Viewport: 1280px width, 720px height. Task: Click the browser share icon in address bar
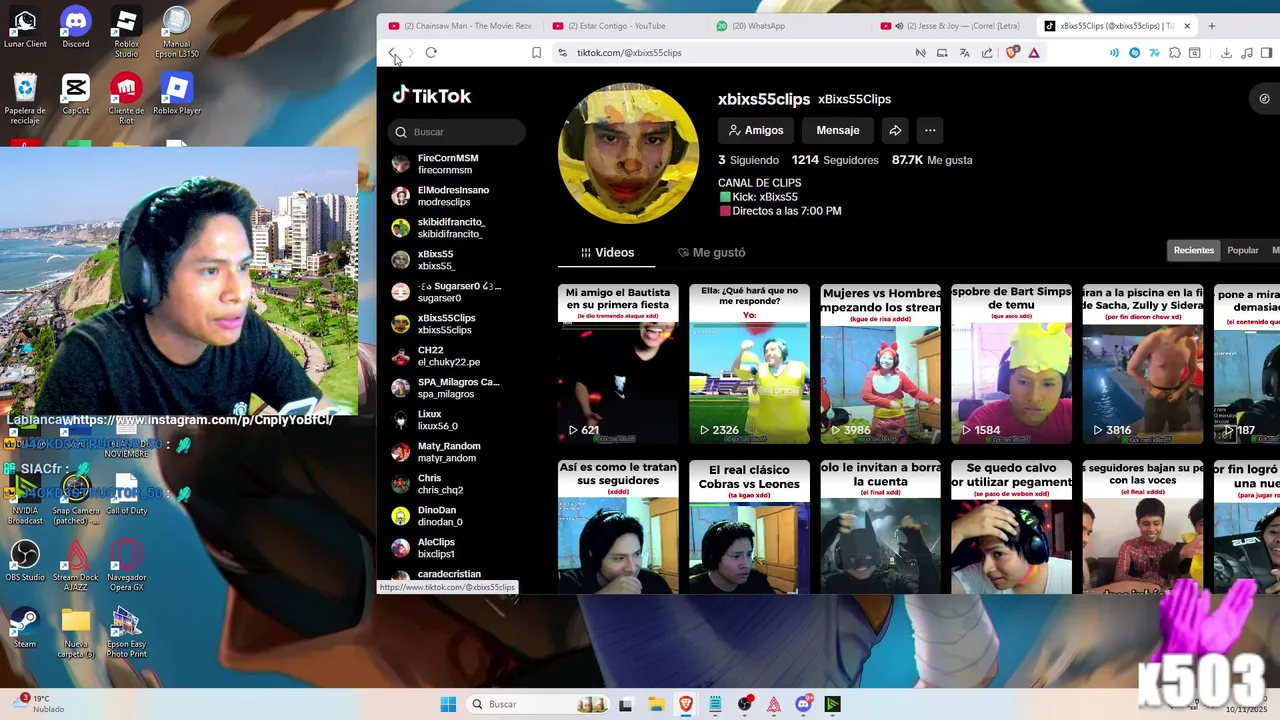click(987, 53)
